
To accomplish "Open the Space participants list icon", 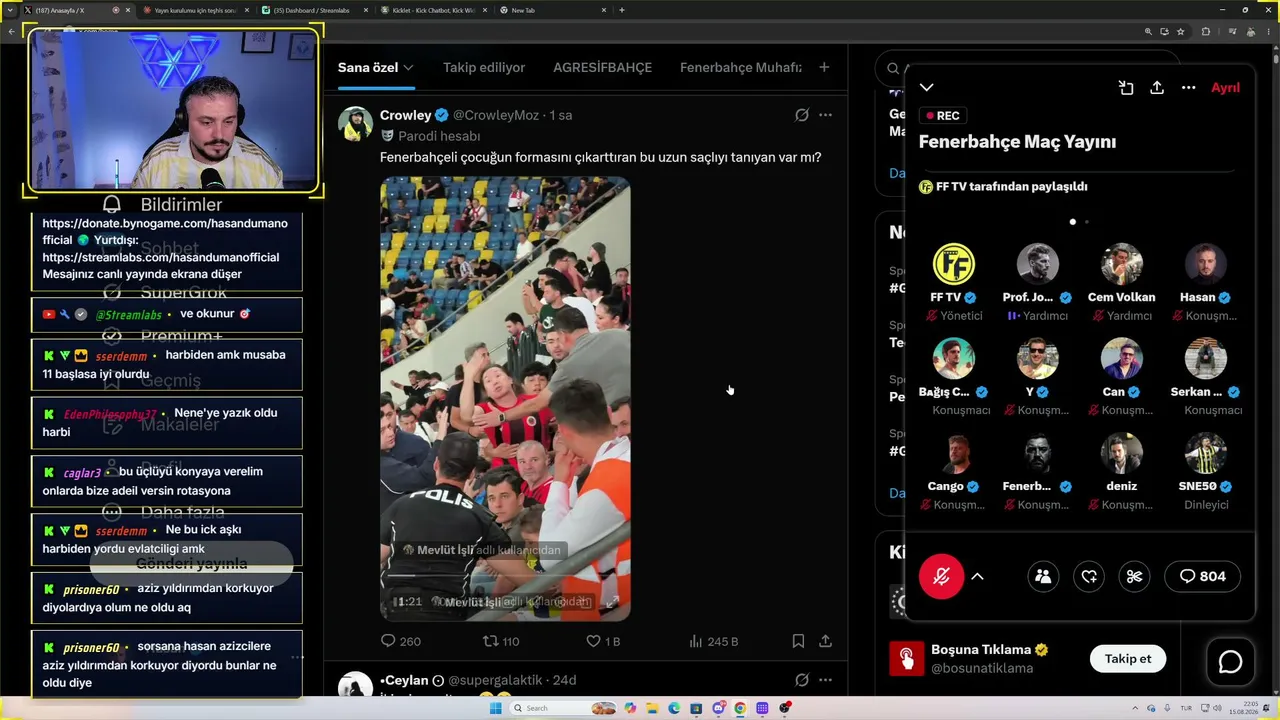I will click(x=1043, y=576).
